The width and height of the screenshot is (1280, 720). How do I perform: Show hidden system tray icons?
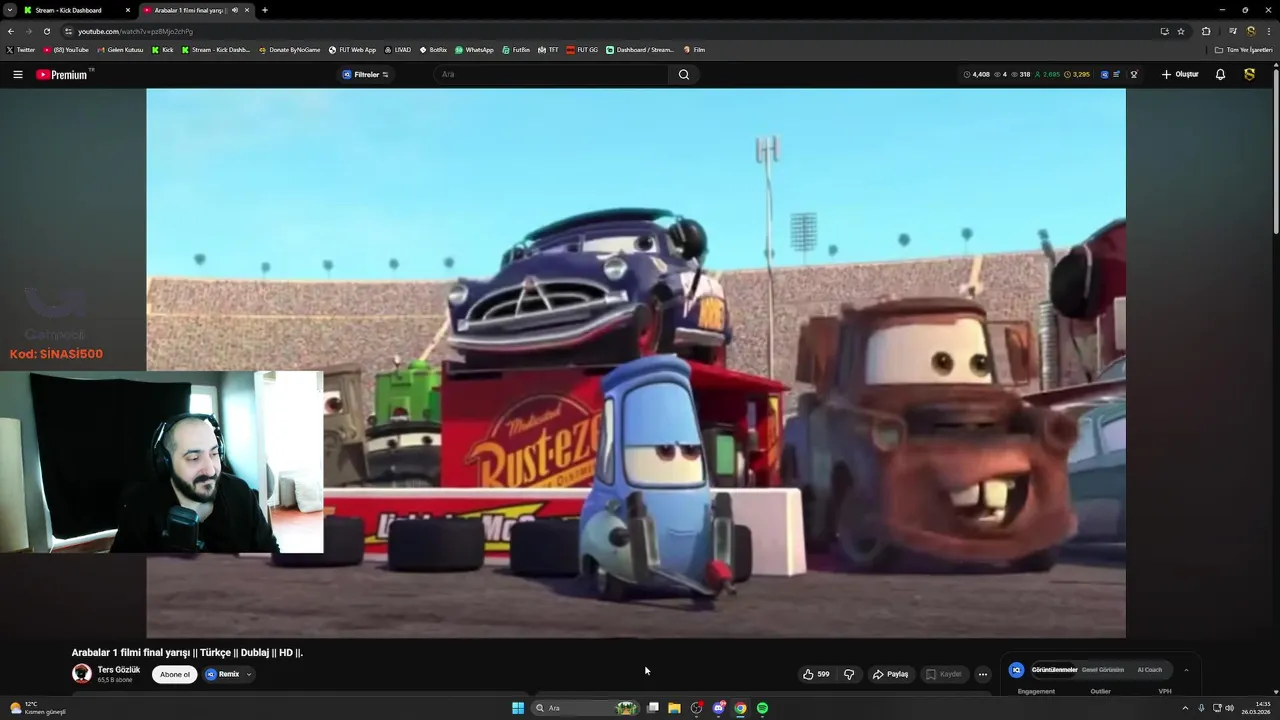point(1185,708)
